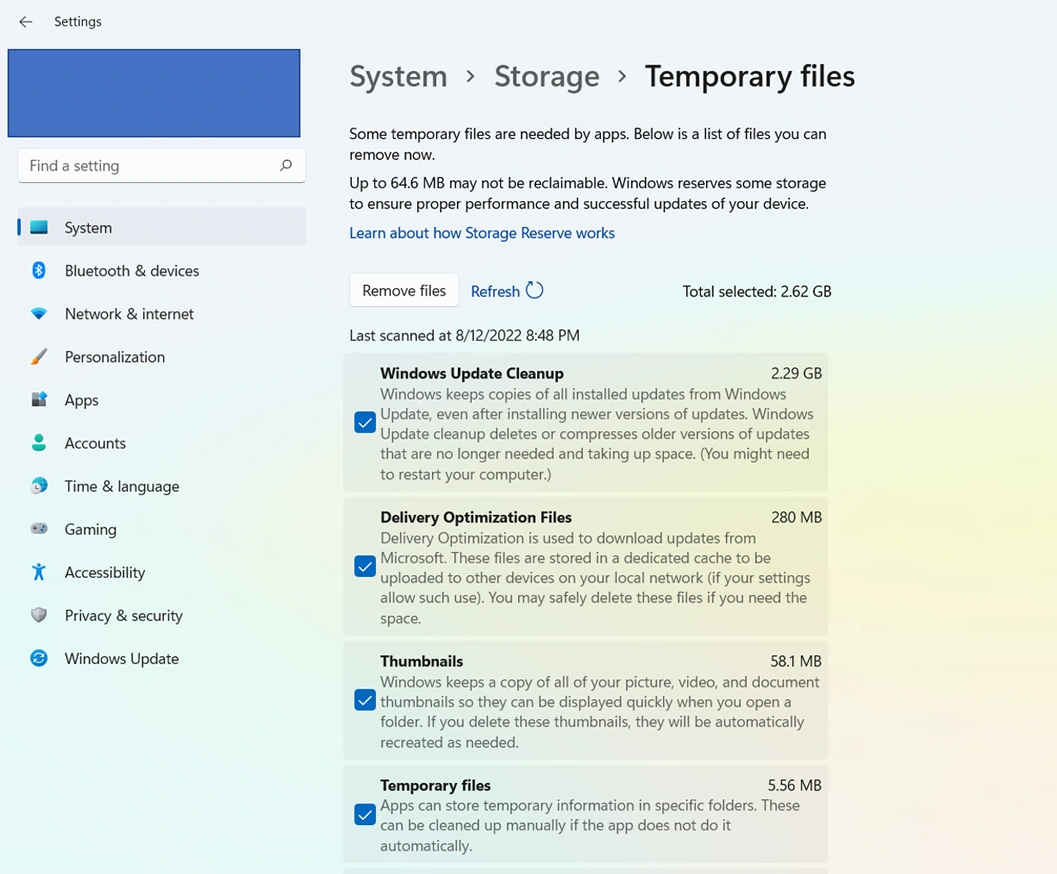Open Learn about how Storage Reserve works
The width and height of the screenshot is (1057, 874).
tap(482, 233)
